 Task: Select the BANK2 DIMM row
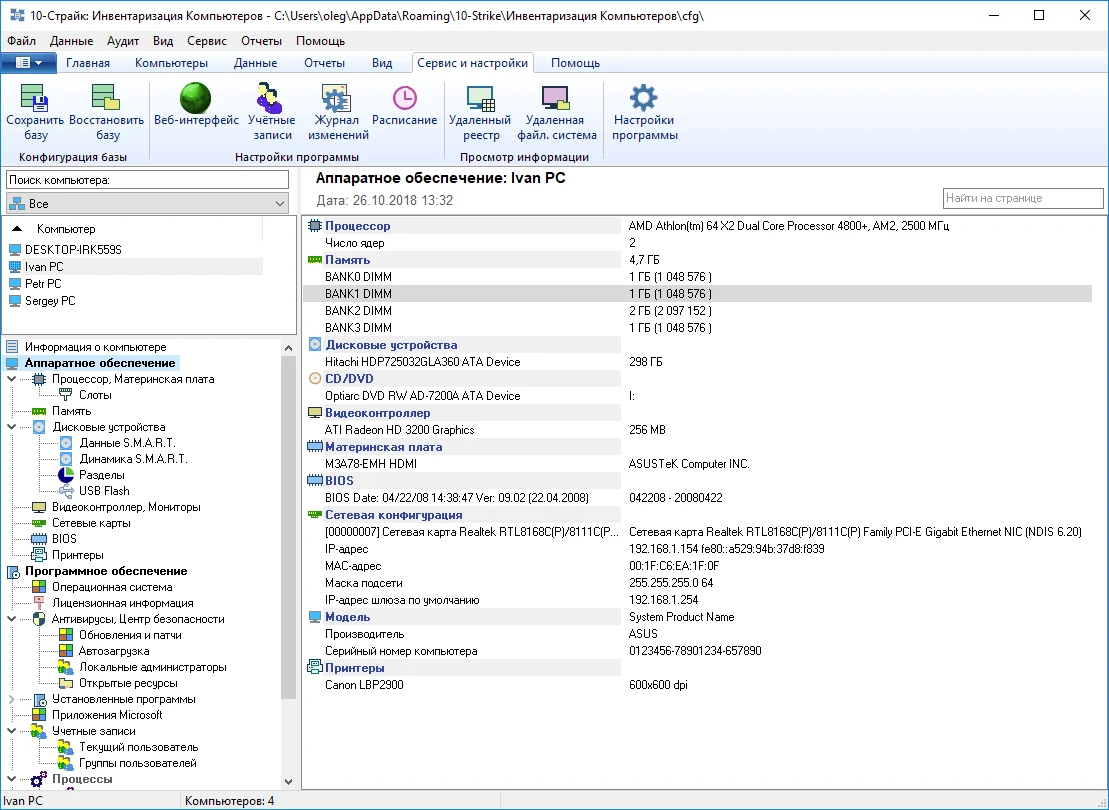click(697, 311)
